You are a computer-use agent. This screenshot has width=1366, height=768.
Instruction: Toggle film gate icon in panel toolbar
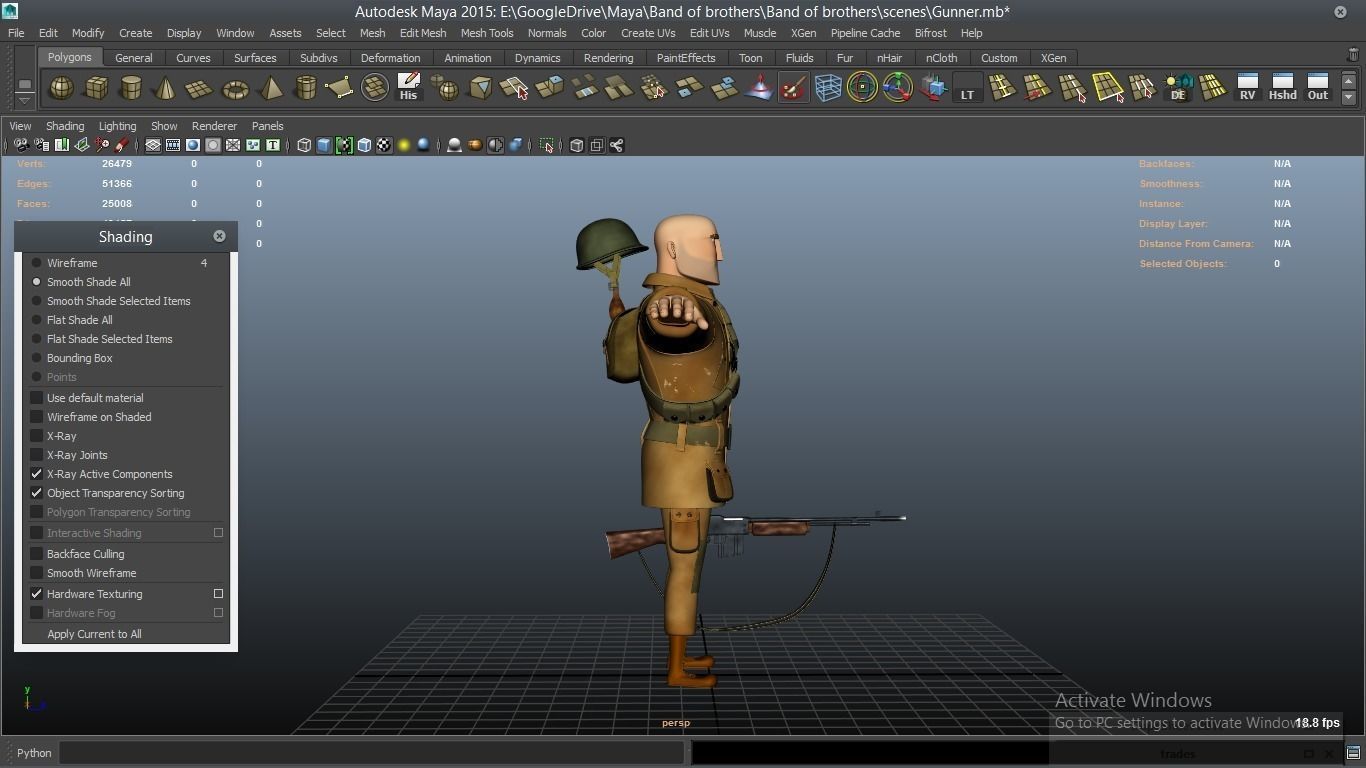[173, 146]
